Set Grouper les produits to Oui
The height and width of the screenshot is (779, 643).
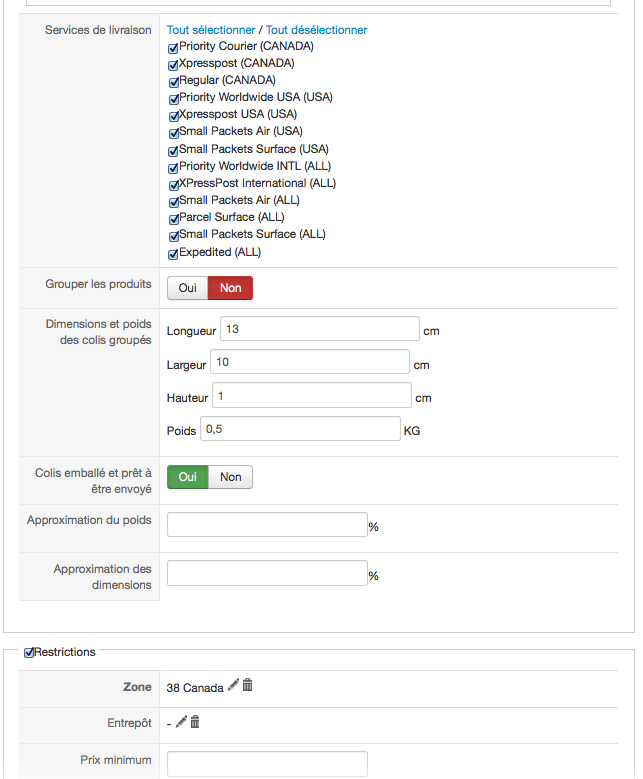[187, 288]
